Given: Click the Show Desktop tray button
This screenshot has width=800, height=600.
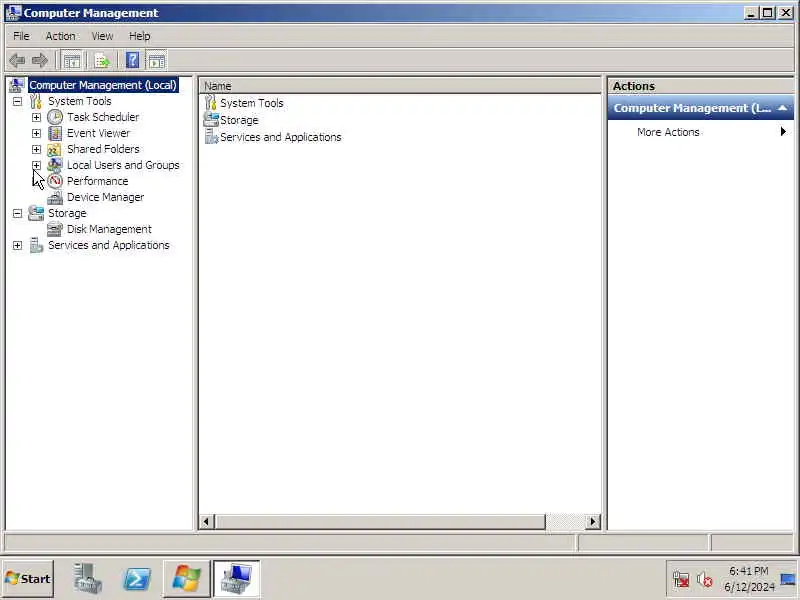Looking at the screenshot, I should click(x=788, y=580).
